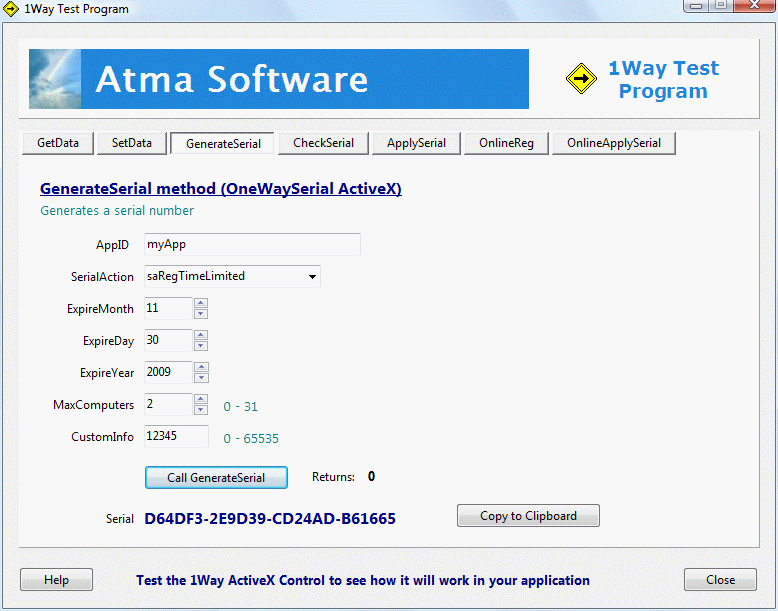Open GenerateSerial method heading link
Image resolution: width=778 pixels, height=611 pixels.
(x=221, y=189)
